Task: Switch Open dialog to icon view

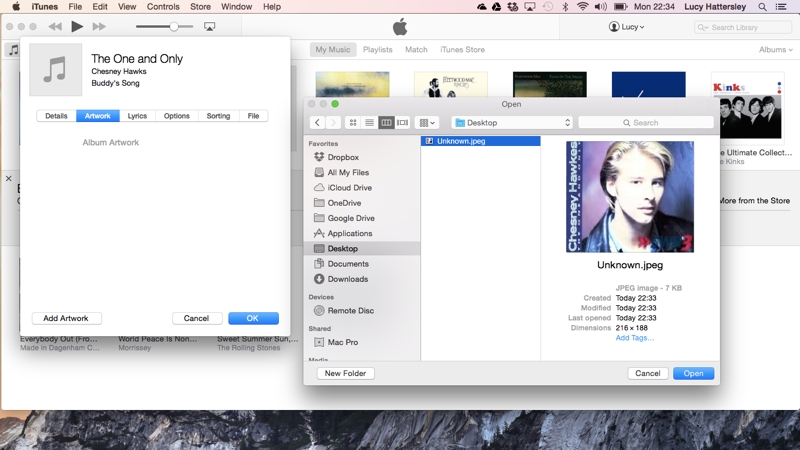Action: [353, 122]
